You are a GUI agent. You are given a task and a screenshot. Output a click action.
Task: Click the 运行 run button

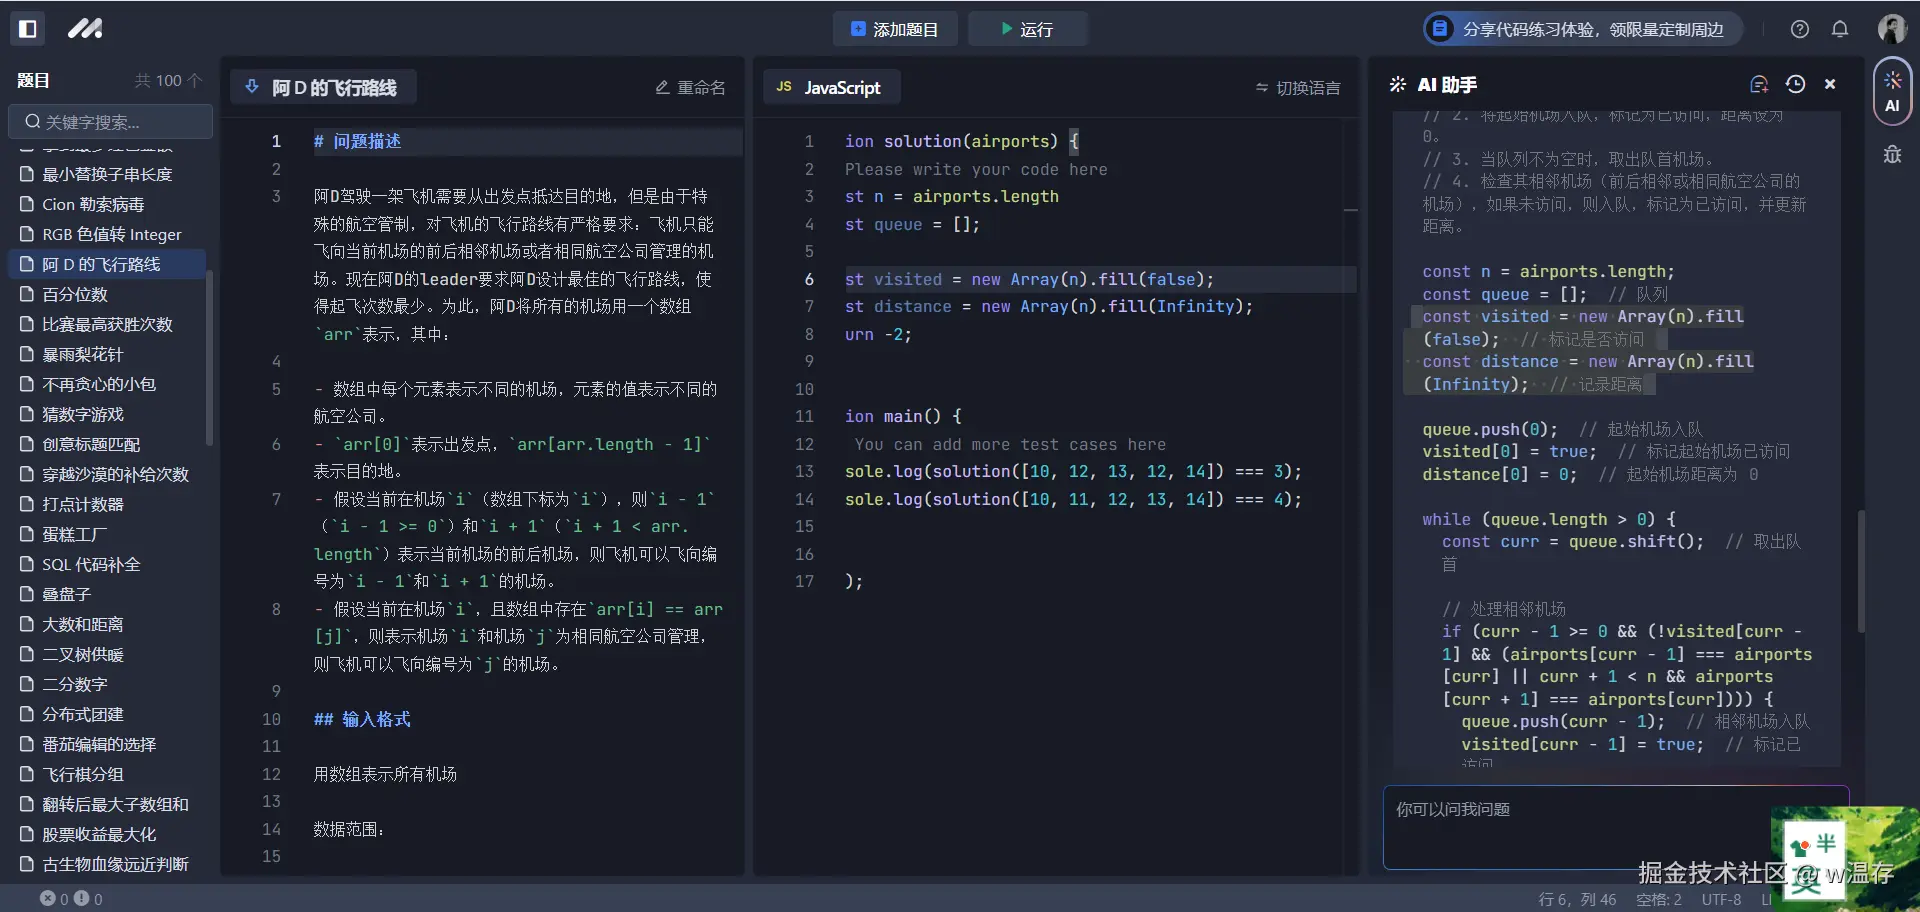pyautogui.click(x=1028, y=29)
